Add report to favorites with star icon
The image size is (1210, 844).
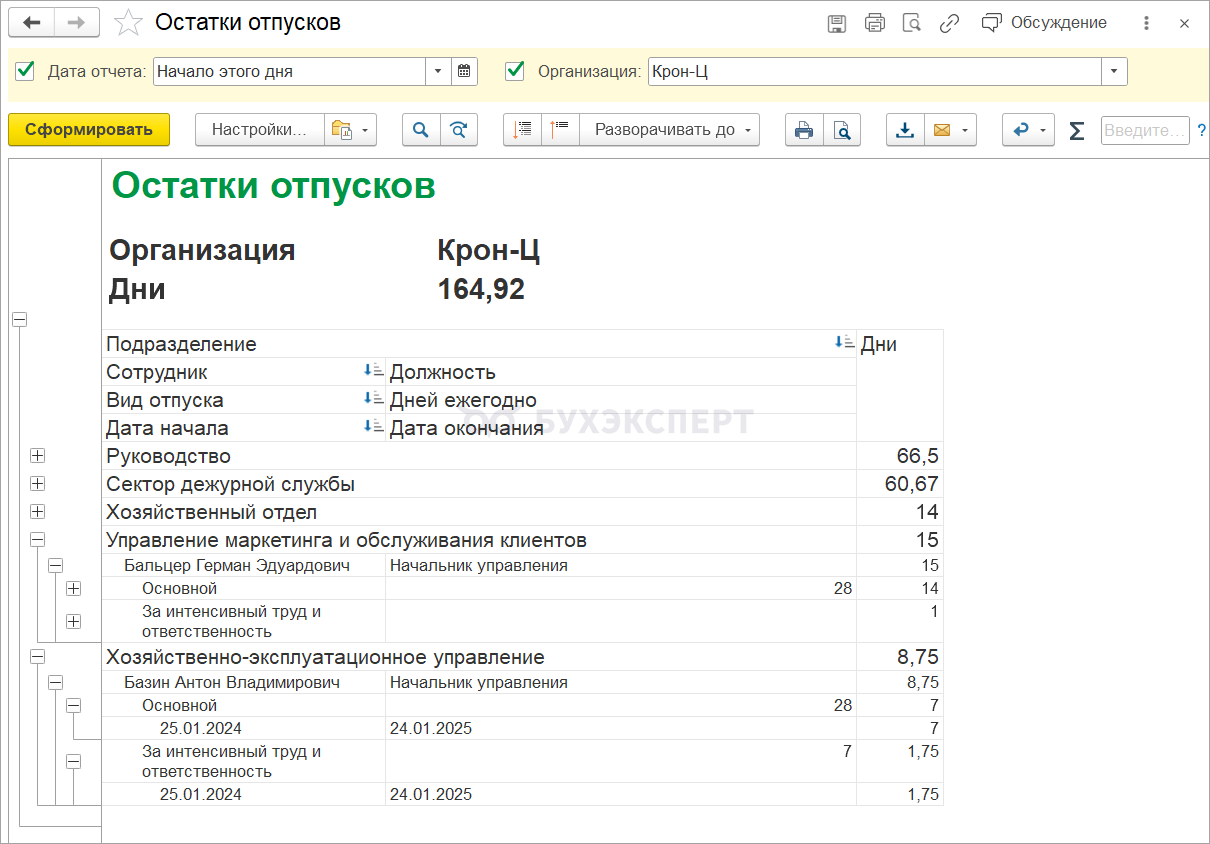click(x=128, y=23)
